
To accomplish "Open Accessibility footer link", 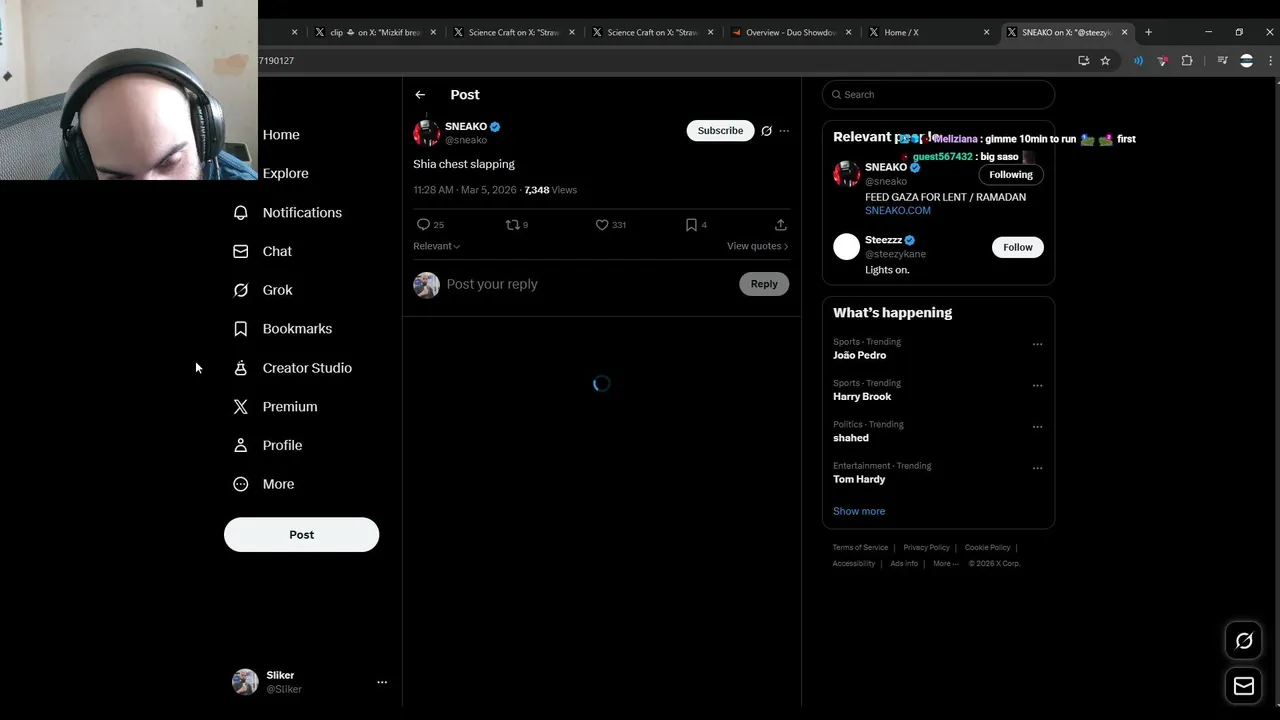I will pos(854,563).
